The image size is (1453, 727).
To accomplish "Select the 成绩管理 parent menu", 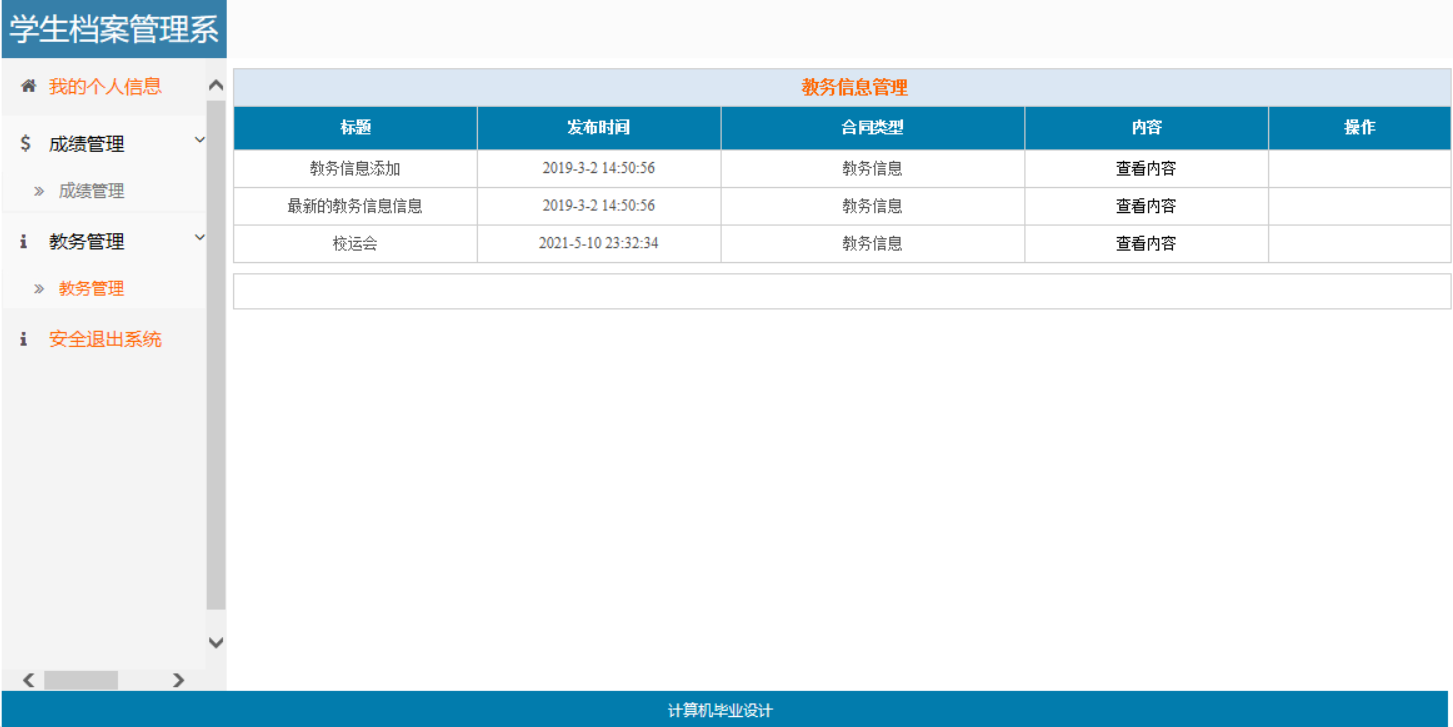I will click(x=86, y=144).
